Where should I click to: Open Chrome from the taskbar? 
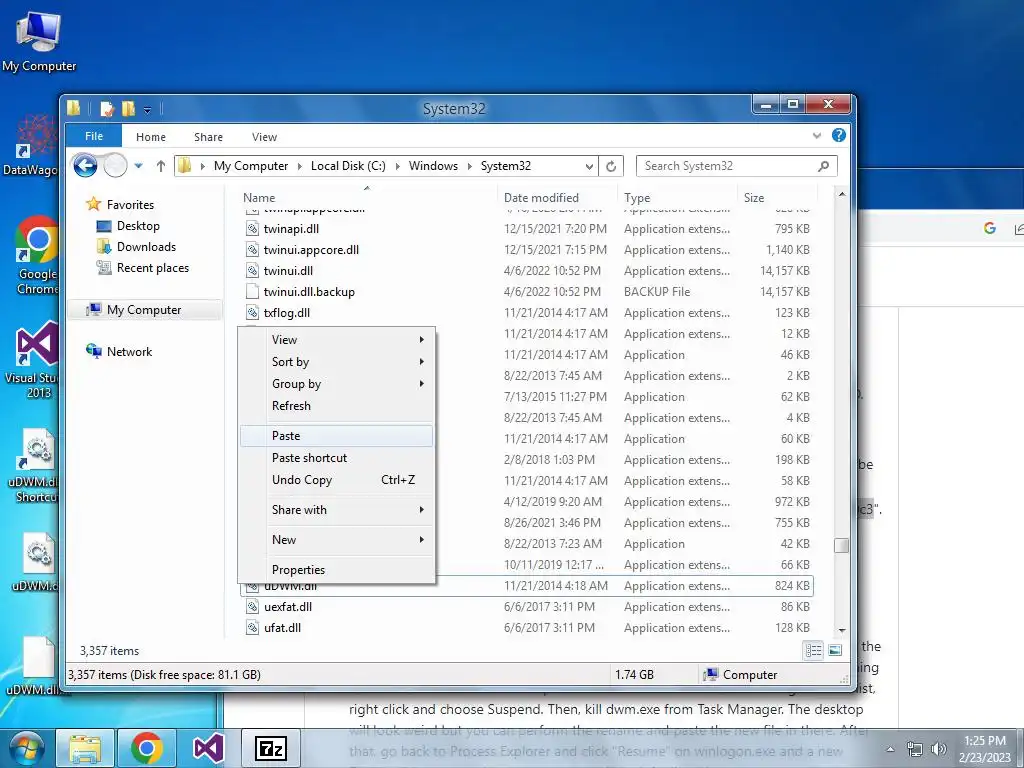(146, 748)
